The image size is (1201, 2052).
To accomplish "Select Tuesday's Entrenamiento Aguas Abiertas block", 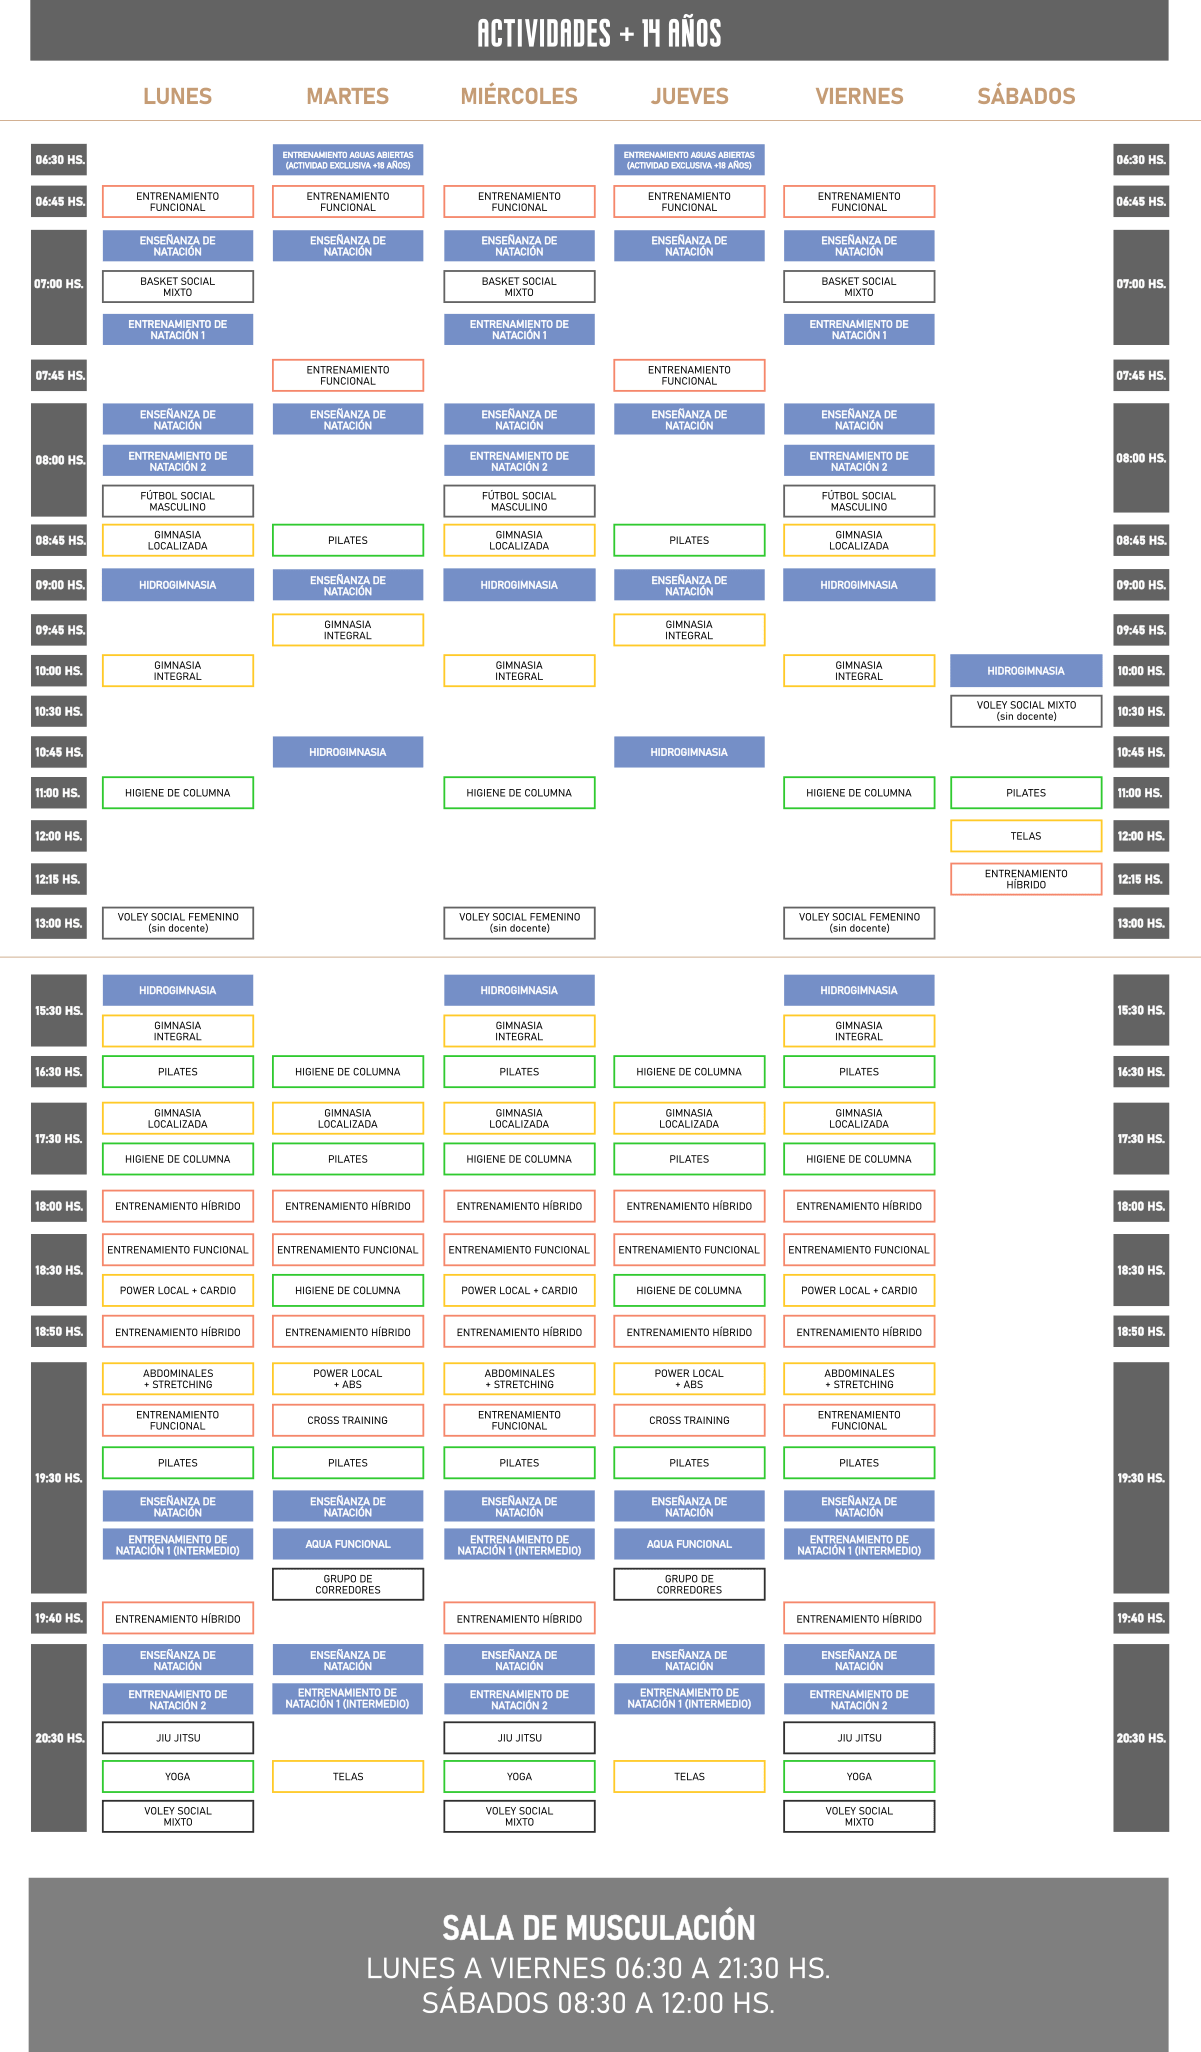I will 348,160.
